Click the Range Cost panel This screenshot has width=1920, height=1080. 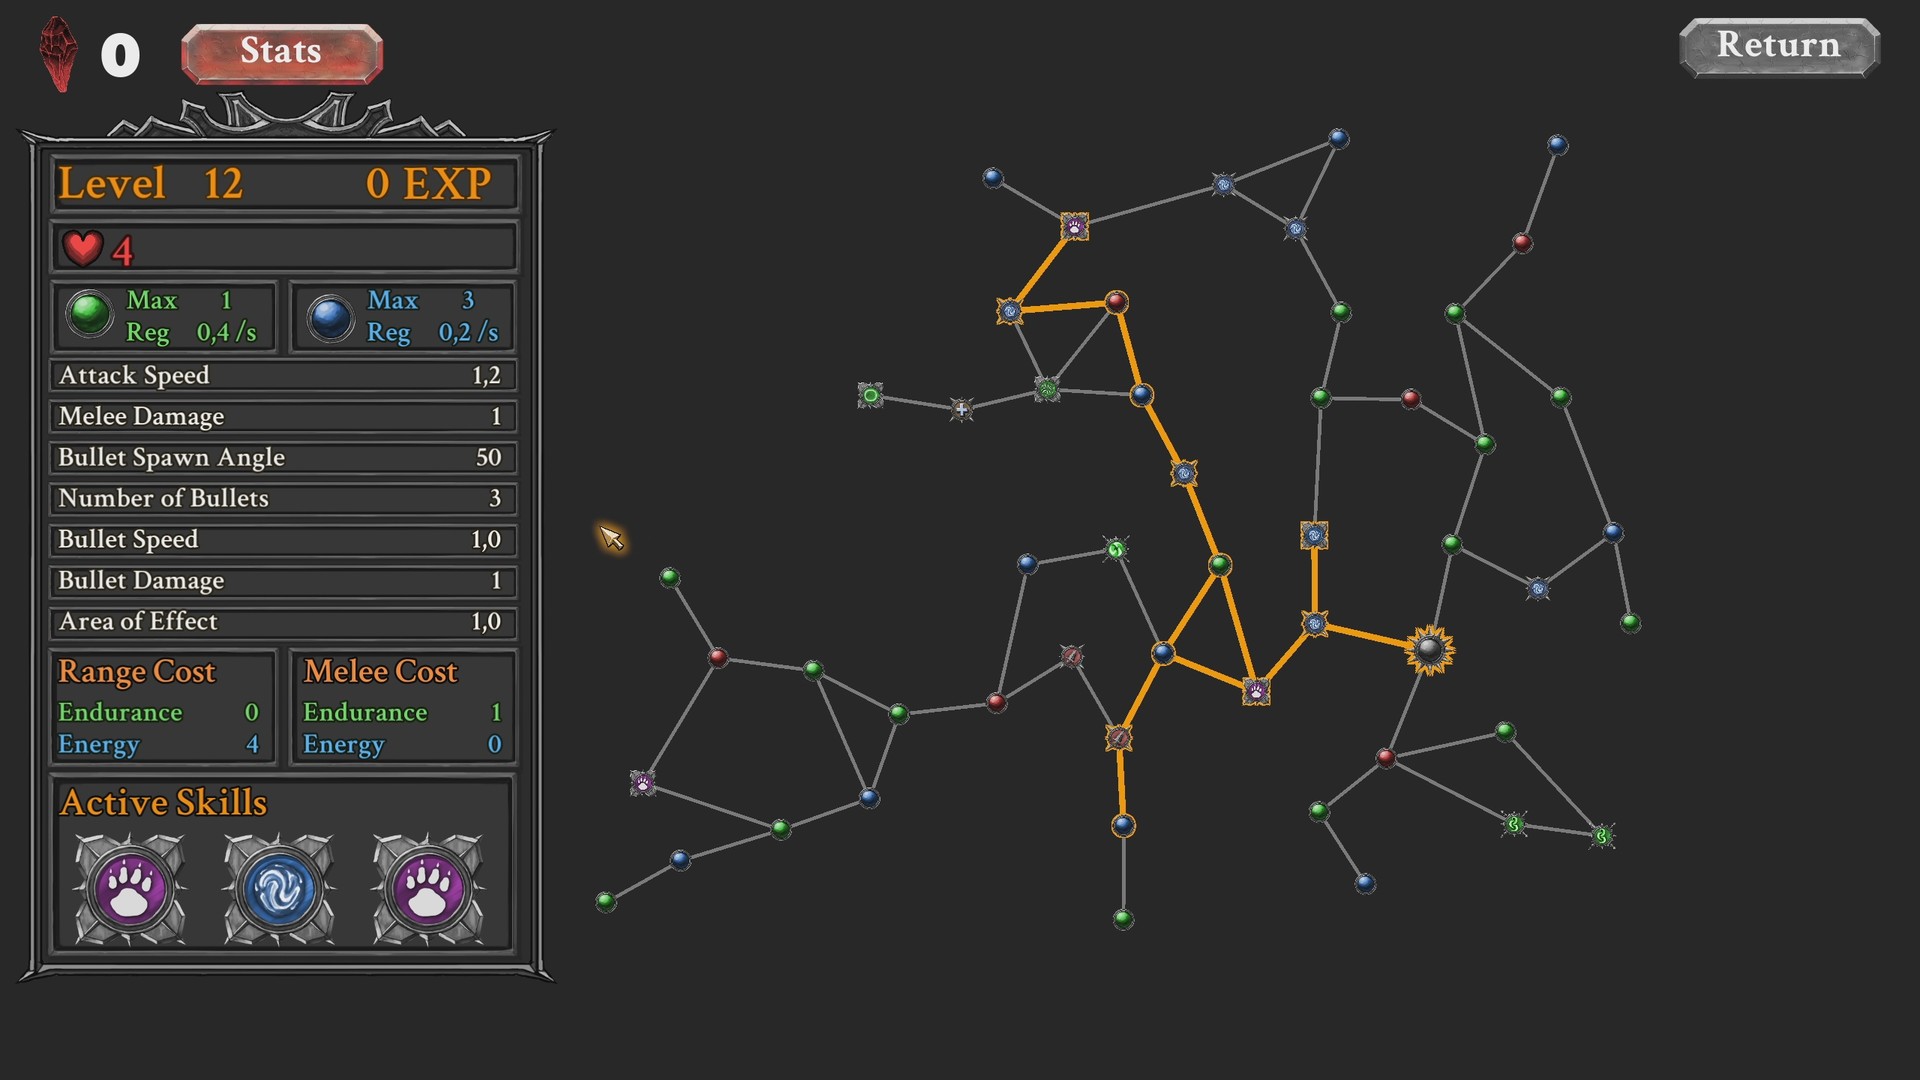pyautogui.click(x=162, y=707)
